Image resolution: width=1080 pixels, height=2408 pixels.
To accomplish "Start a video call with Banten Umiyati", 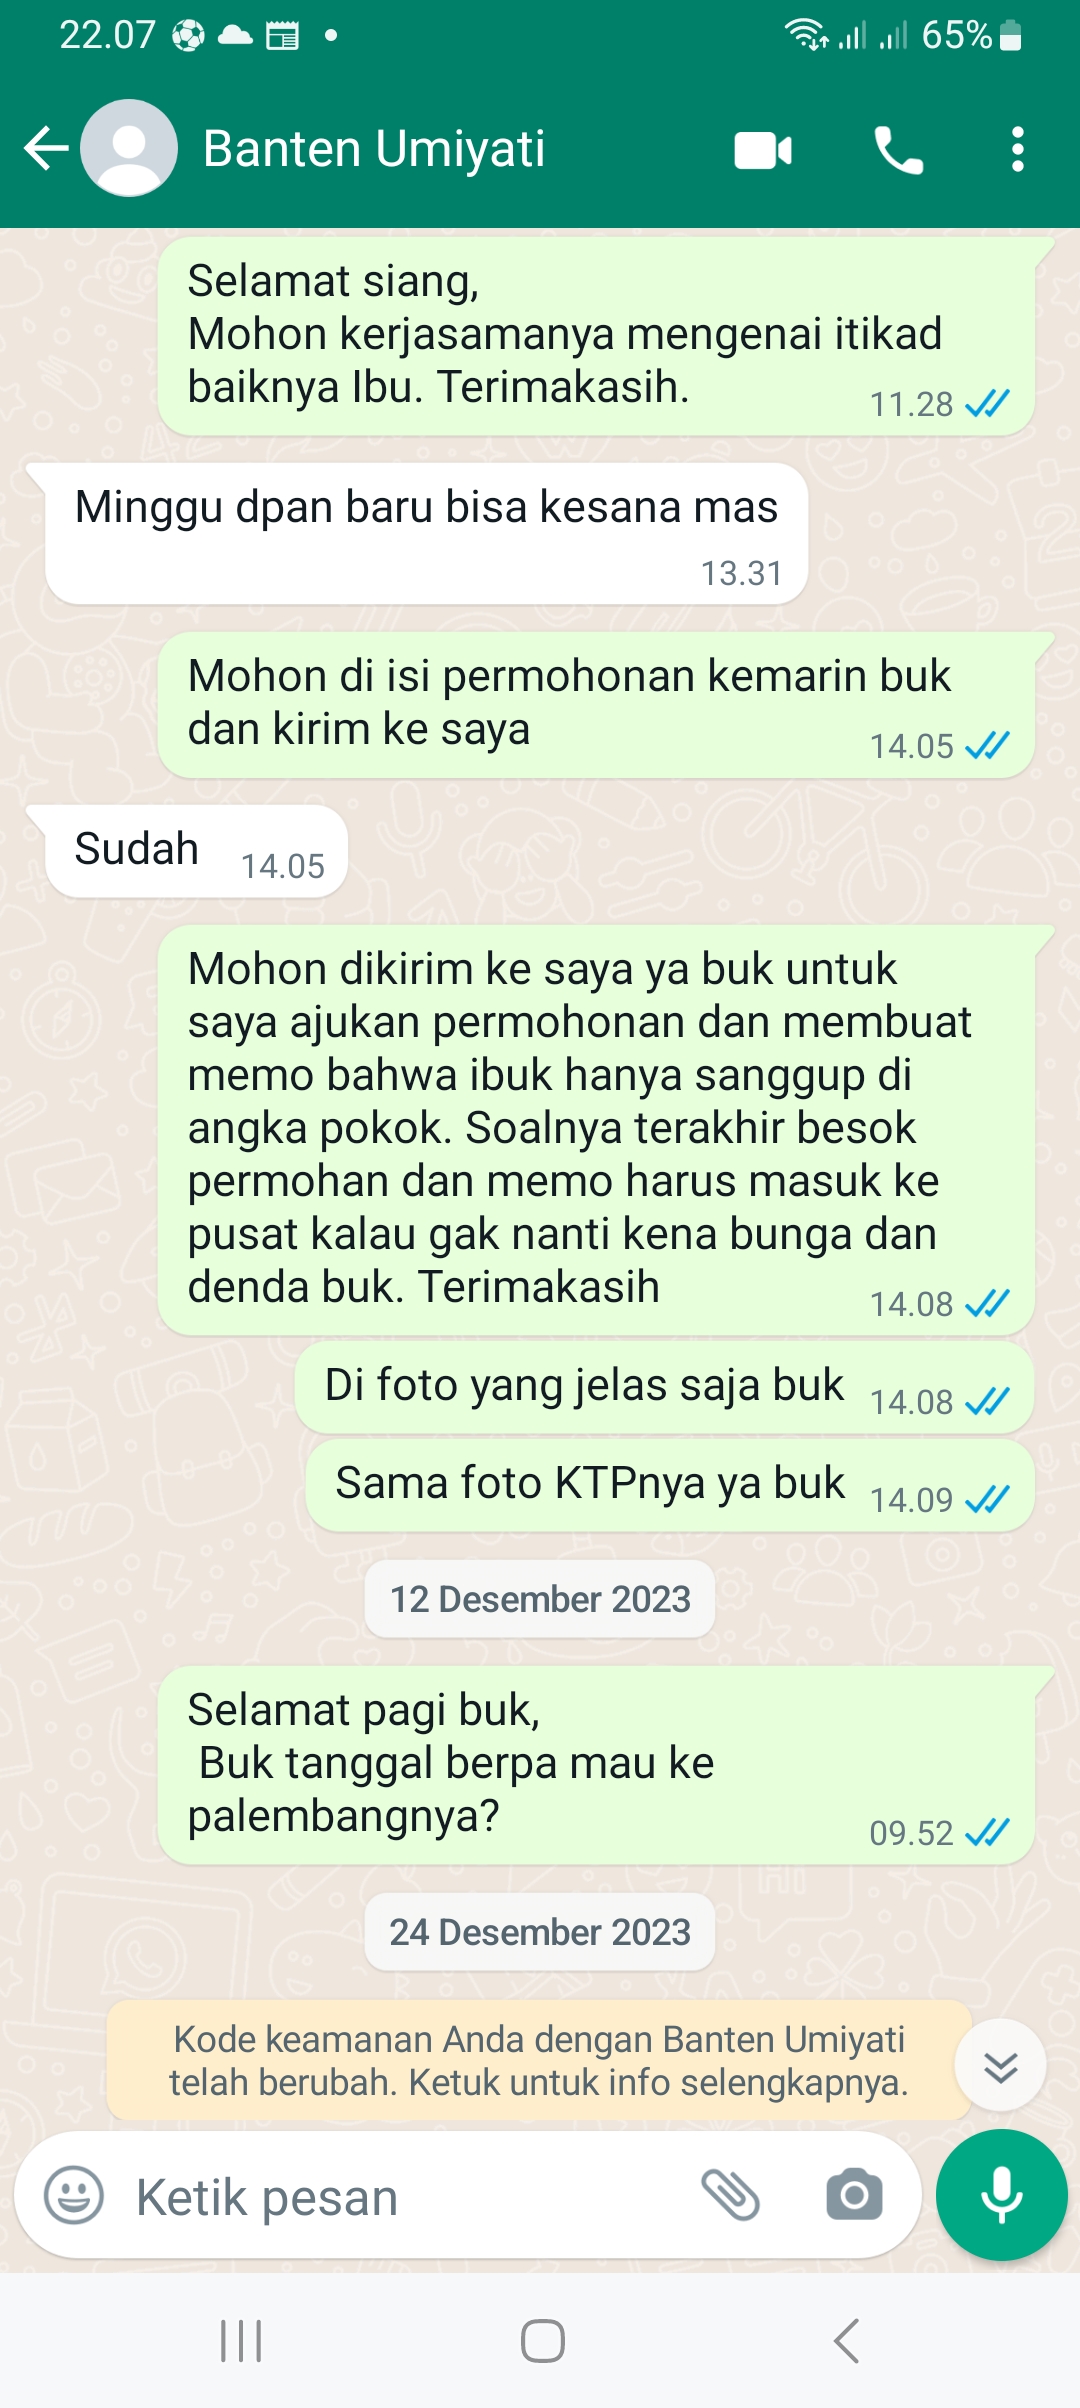I will coord(763,150).
